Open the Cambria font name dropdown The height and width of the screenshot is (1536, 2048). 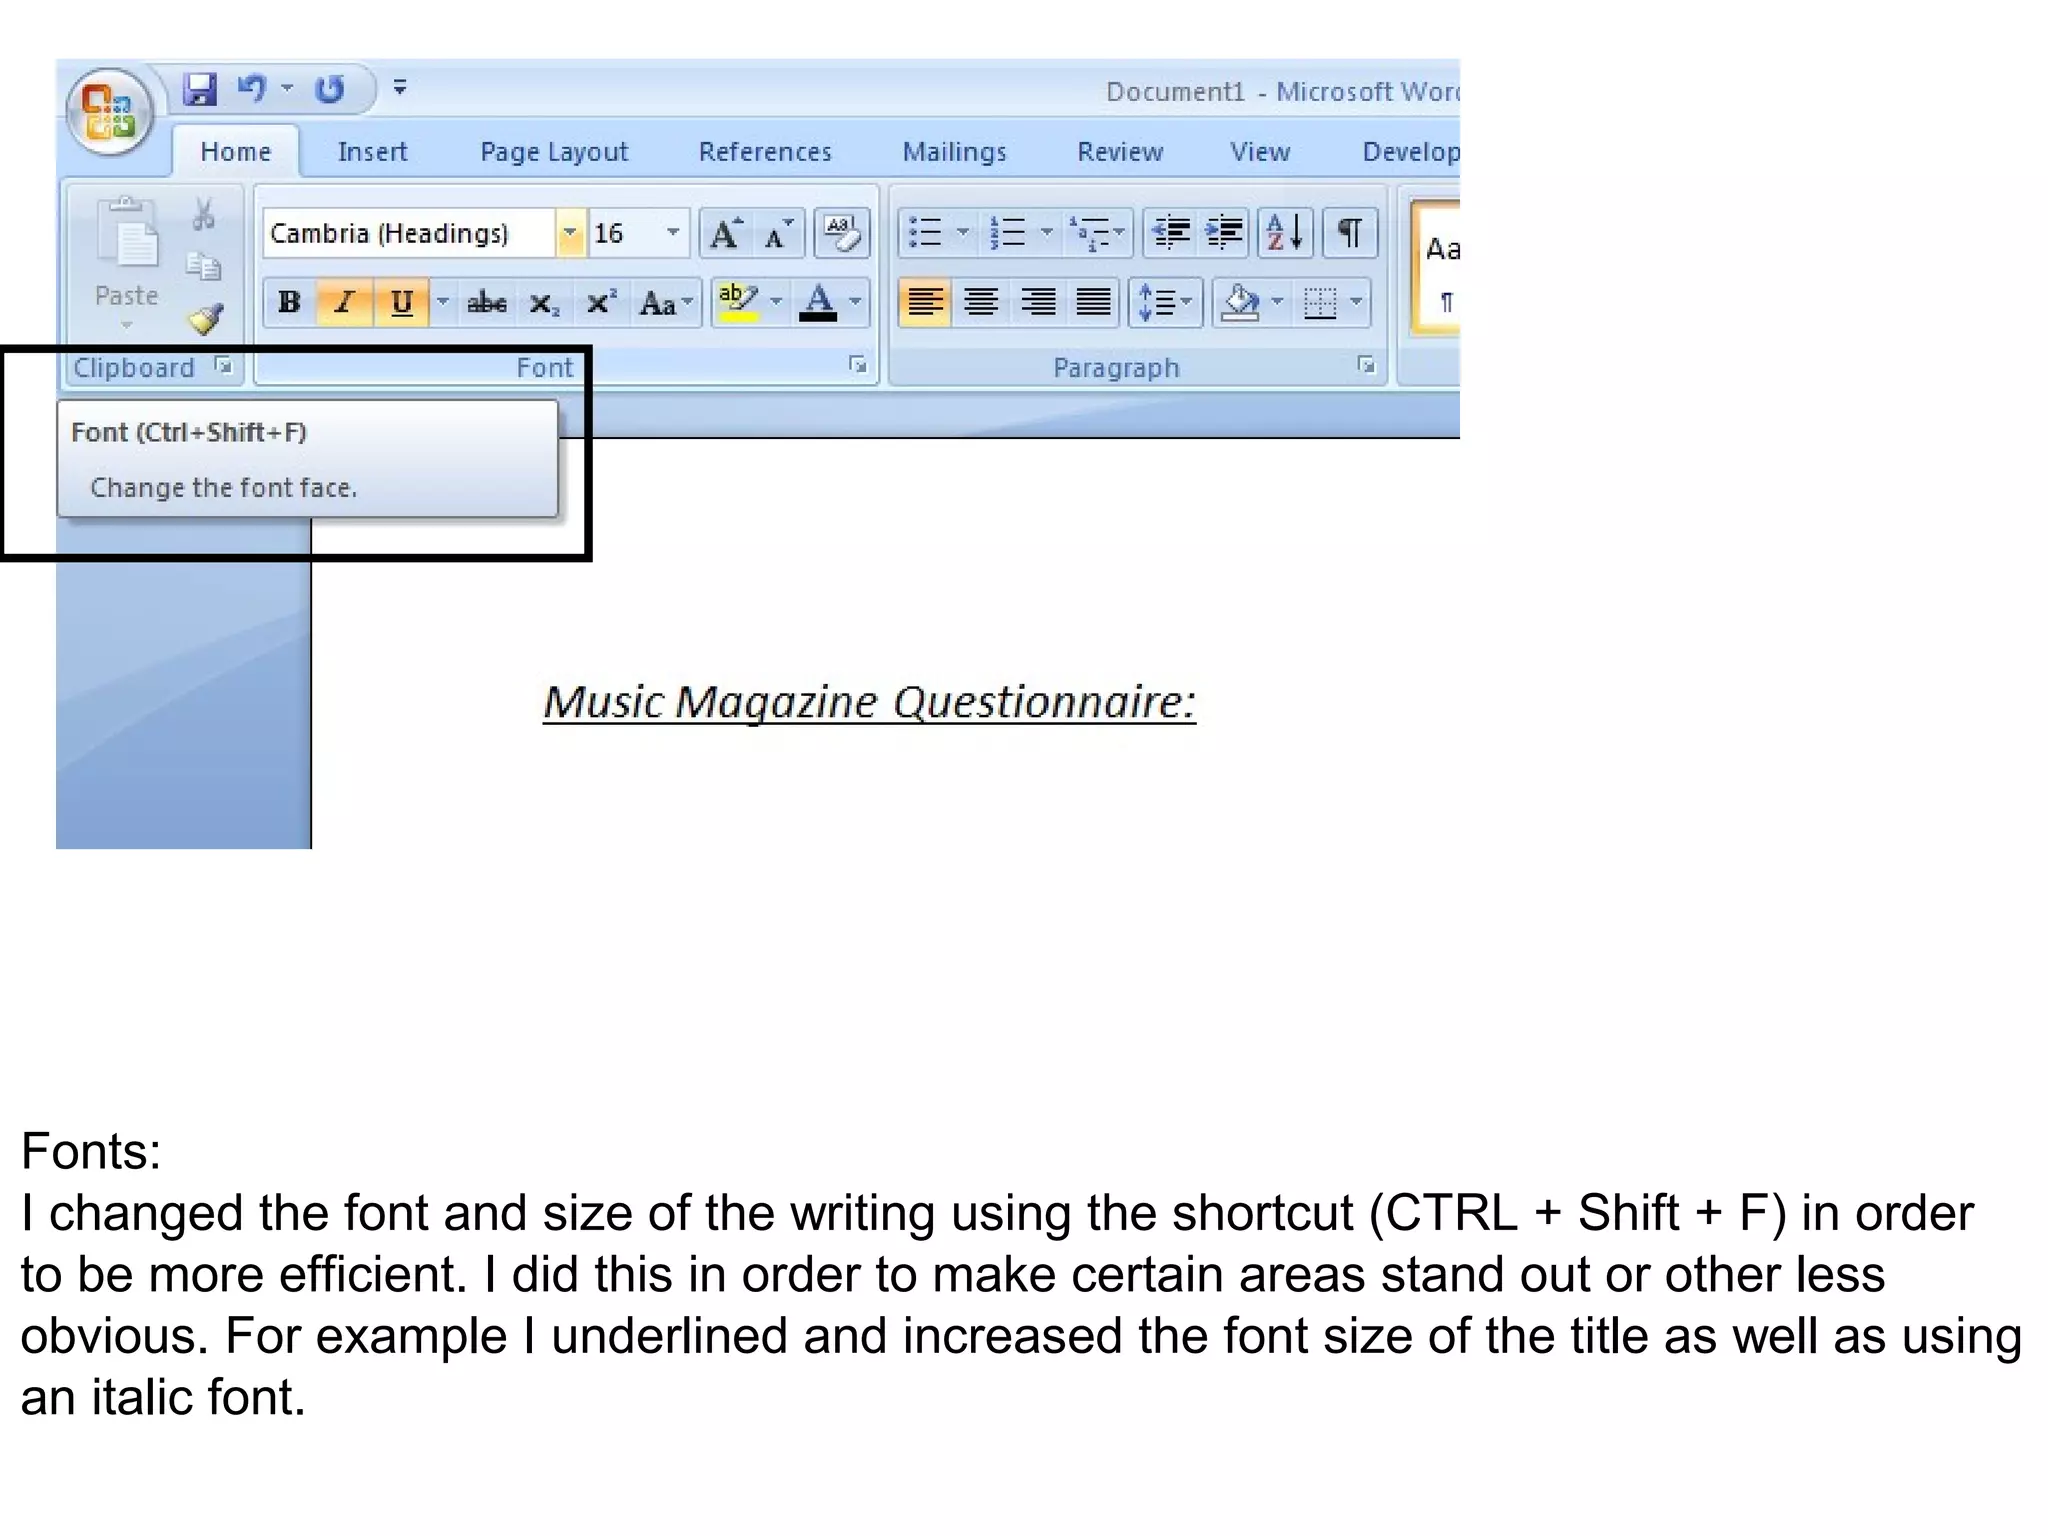point(570,234)
